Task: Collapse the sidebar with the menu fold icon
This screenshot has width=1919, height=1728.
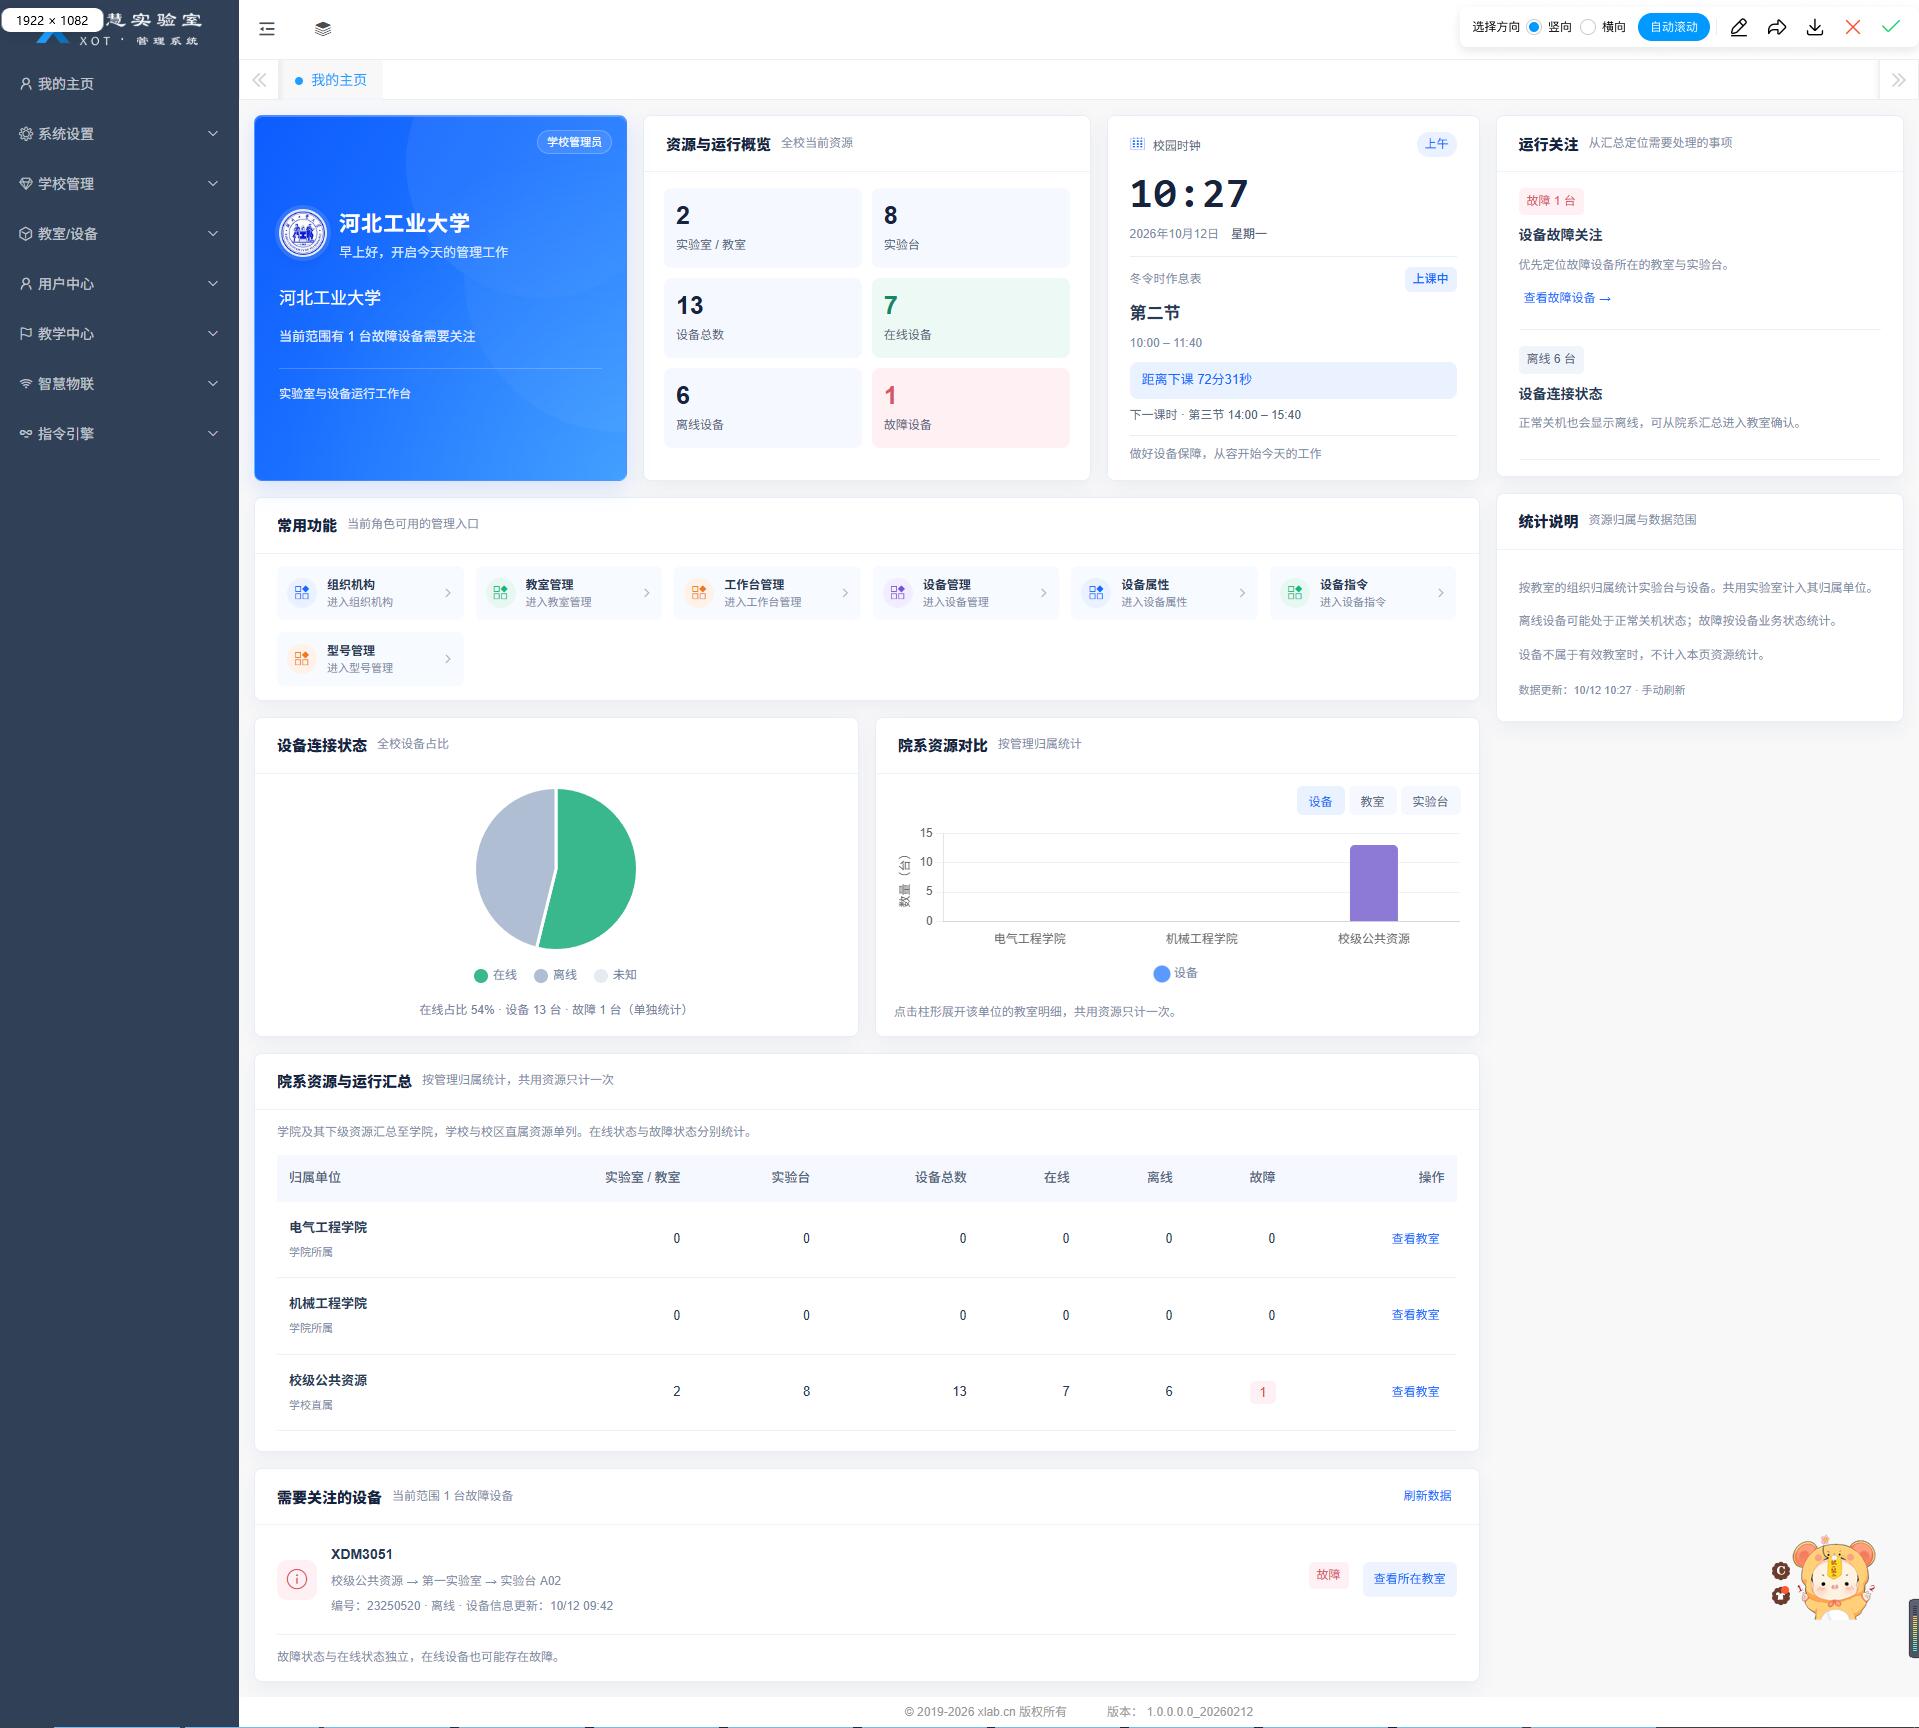Action: [x=267, y=29]
